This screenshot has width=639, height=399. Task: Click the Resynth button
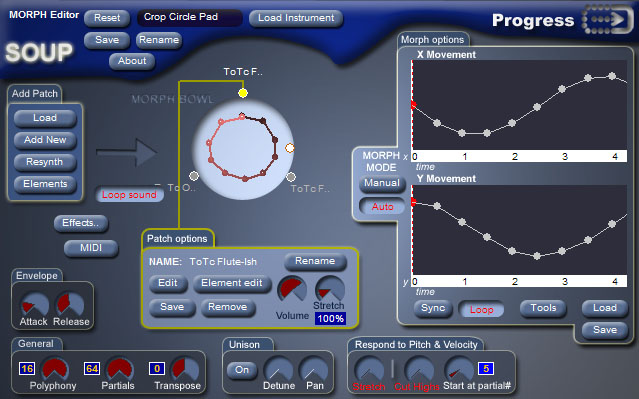pos(45,162)
